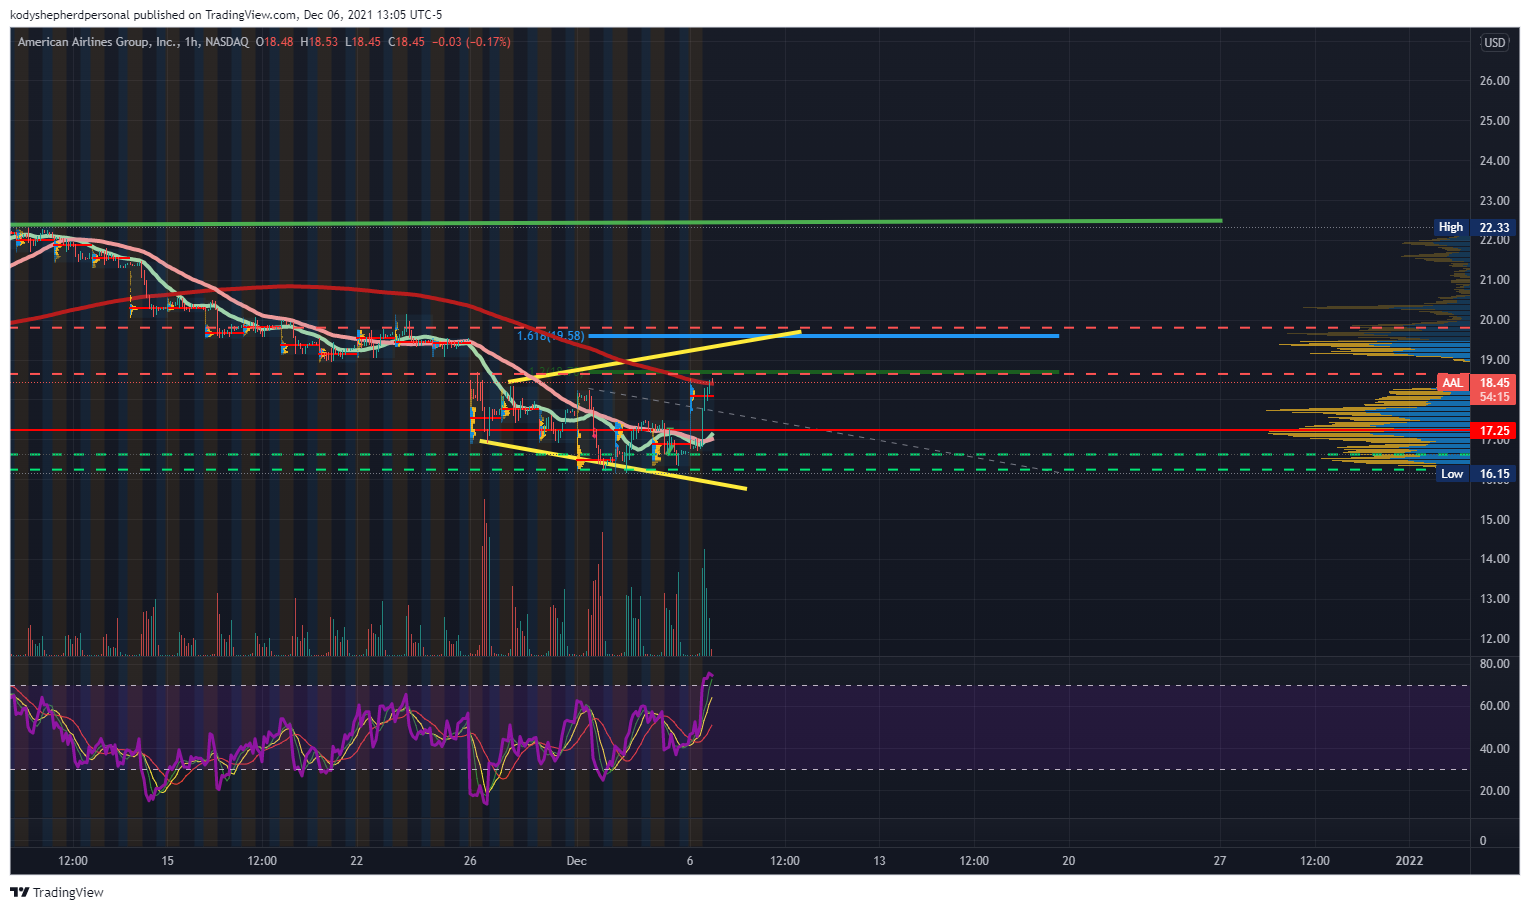Click the 15.00 price axis label
Viewport: 1530px width, 910px height.
(x=1494, y=520)
